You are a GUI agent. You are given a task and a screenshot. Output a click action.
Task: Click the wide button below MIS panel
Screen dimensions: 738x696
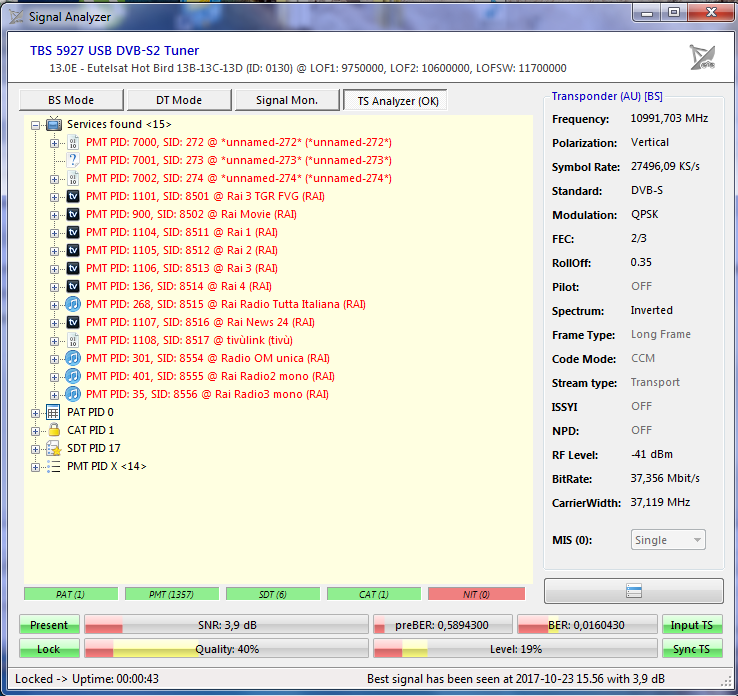pos(634,591)
